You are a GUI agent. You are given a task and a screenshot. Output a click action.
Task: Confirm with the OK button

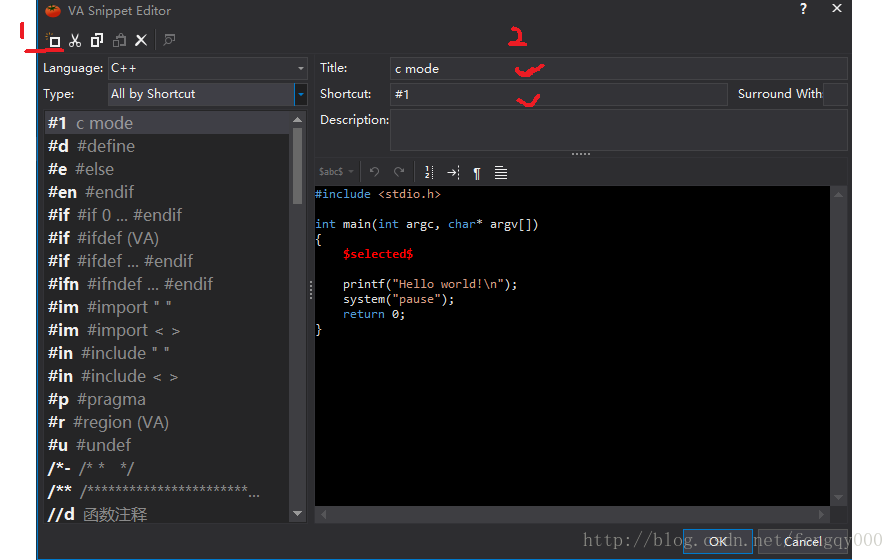[x=718, y=541]
